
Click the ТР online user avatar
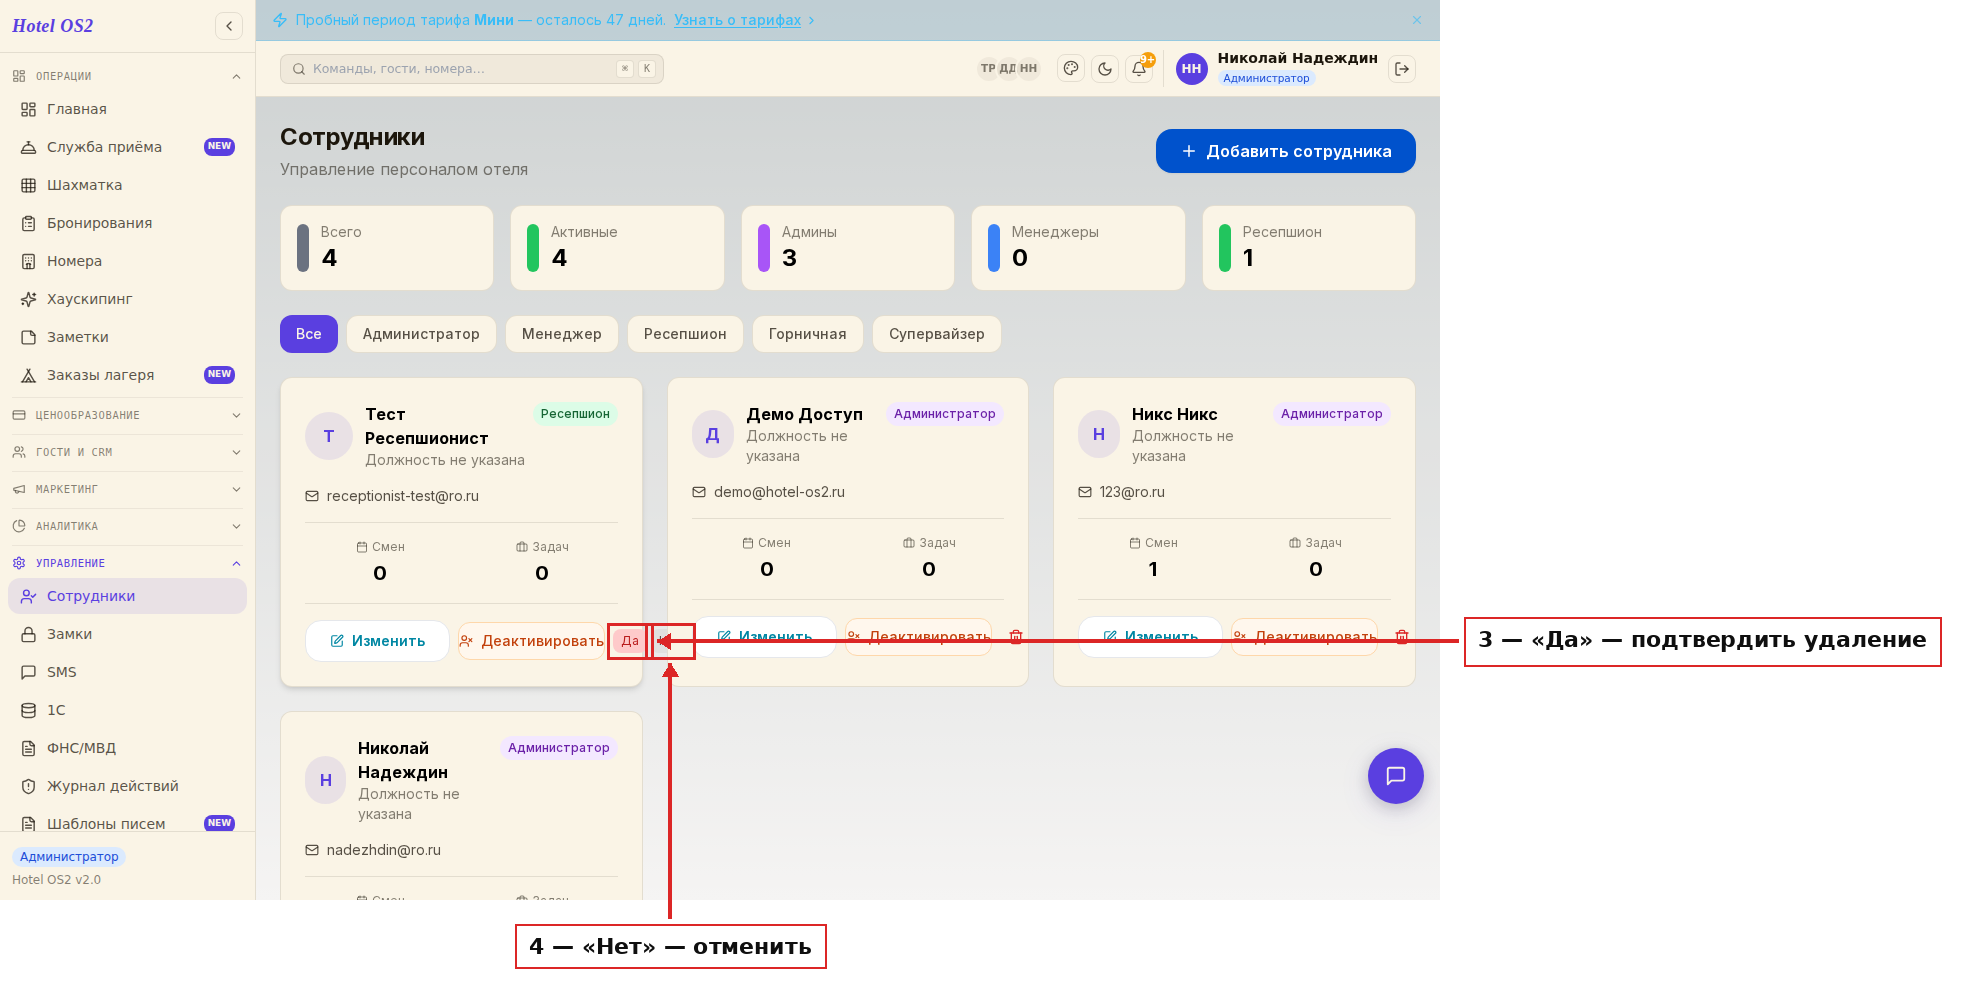tap(988, 68)
